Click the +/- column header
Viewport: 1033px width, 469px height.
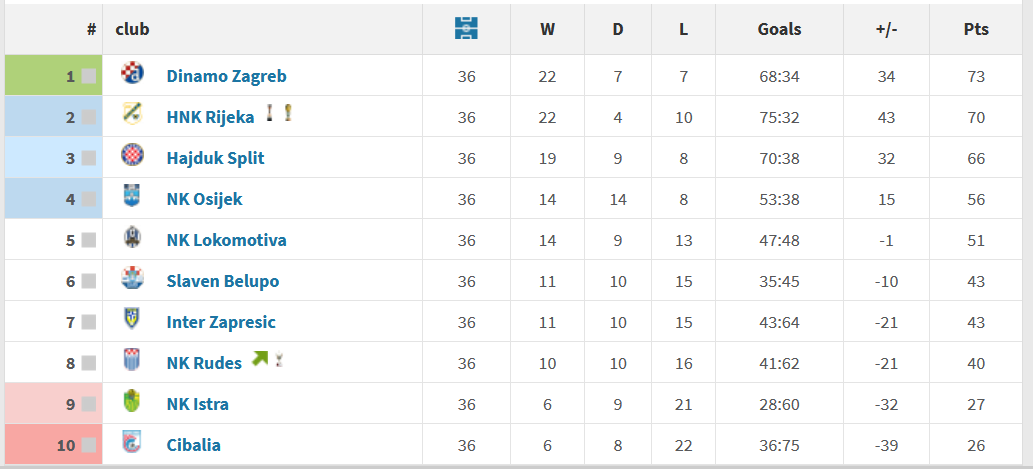pyautogui.click(x=886, y=30)
